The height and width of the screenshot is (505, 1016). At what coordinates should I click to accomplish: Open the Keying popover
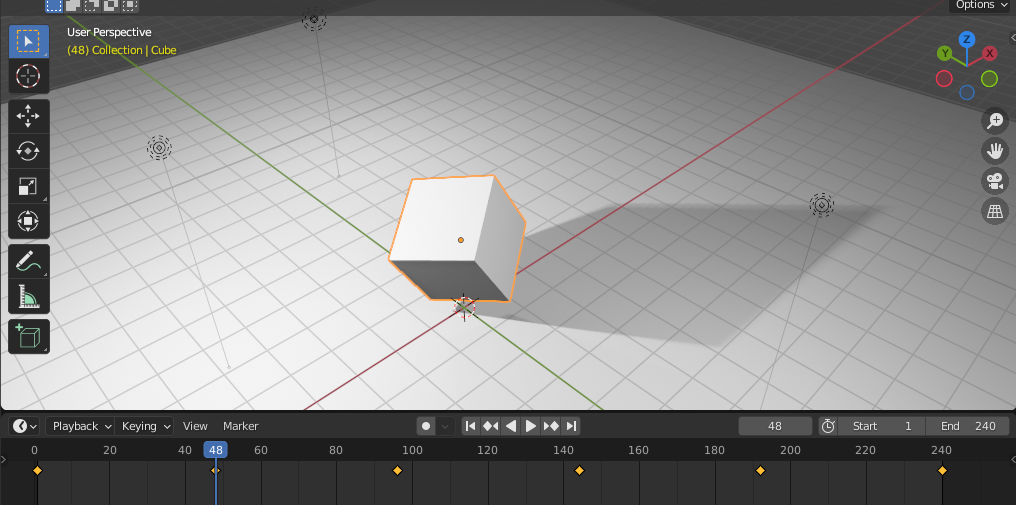(145, 426)
